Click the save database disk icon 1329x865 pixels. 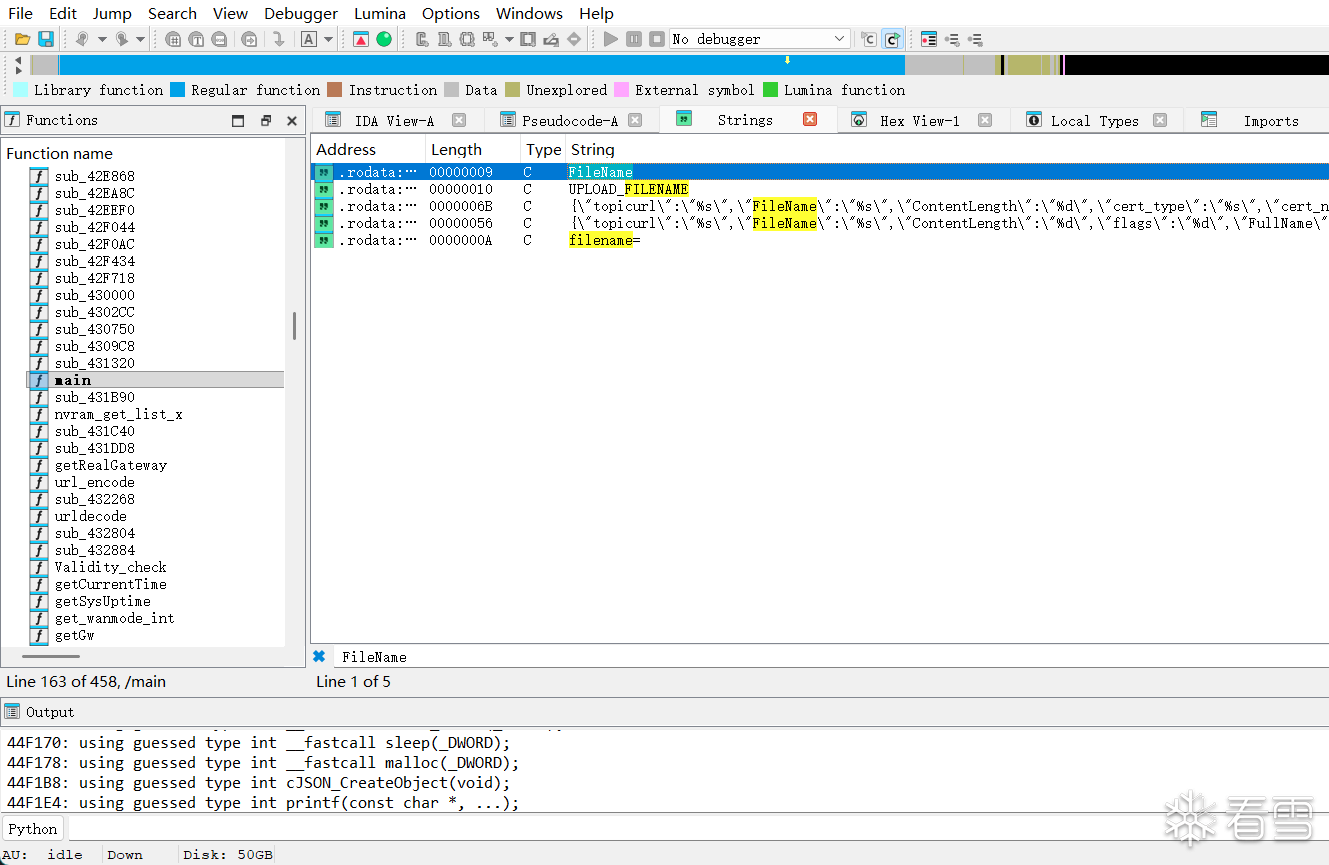45,39
